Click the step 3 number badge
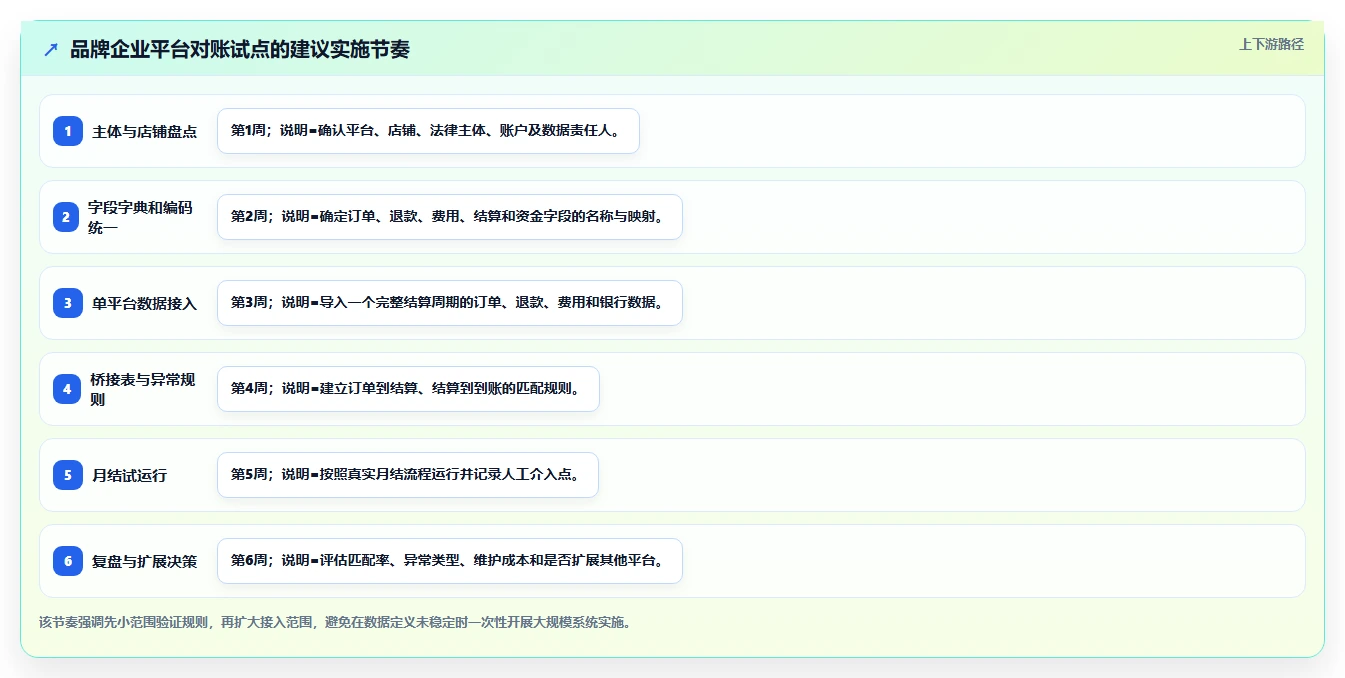The width and height of the screenshot is (1345, 678). (x=68, y=303)
